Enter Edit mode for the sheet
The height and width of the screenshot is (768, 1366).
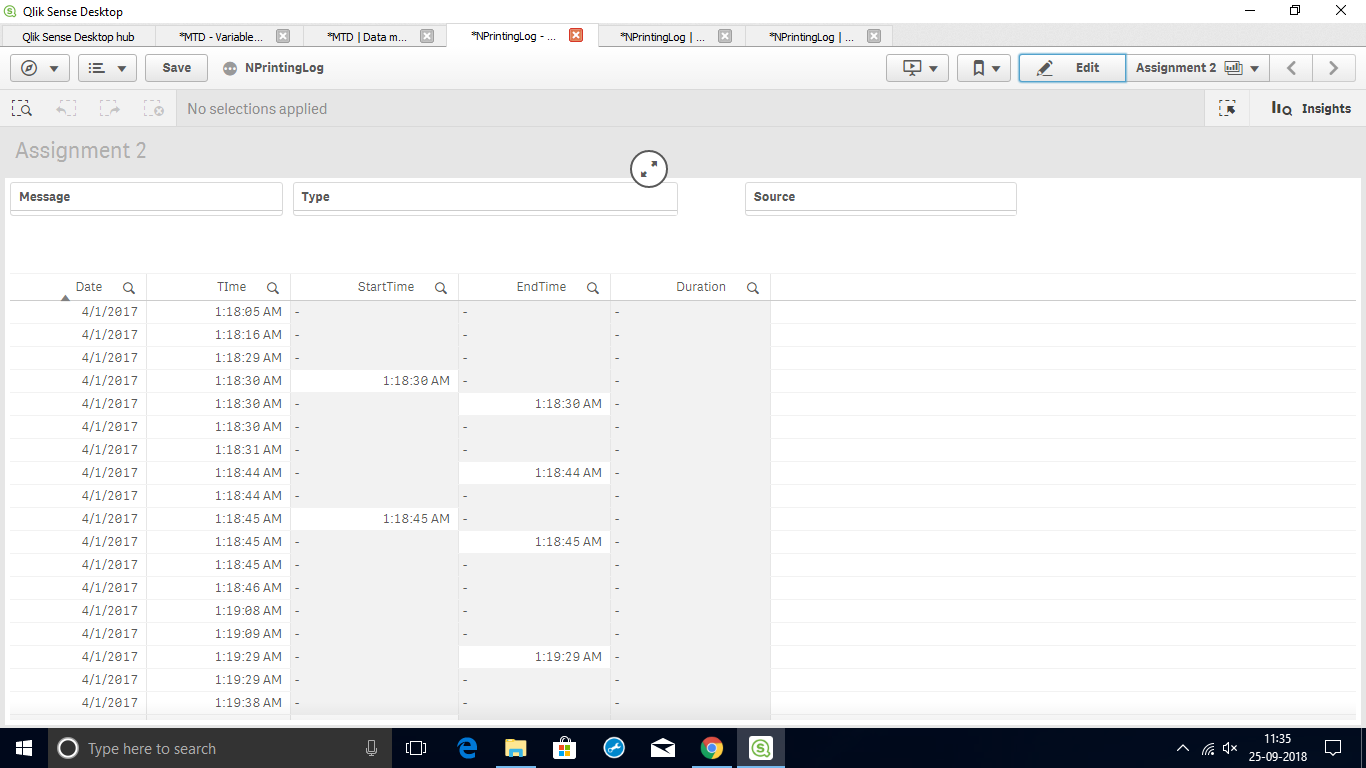[x=1072, y=68]
